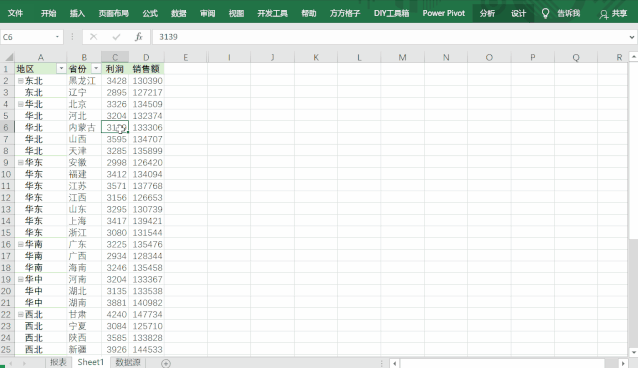The image size is (638, 368).
Task: Open the 地区 filter dropdown
Action: click(x=61, y=68)
